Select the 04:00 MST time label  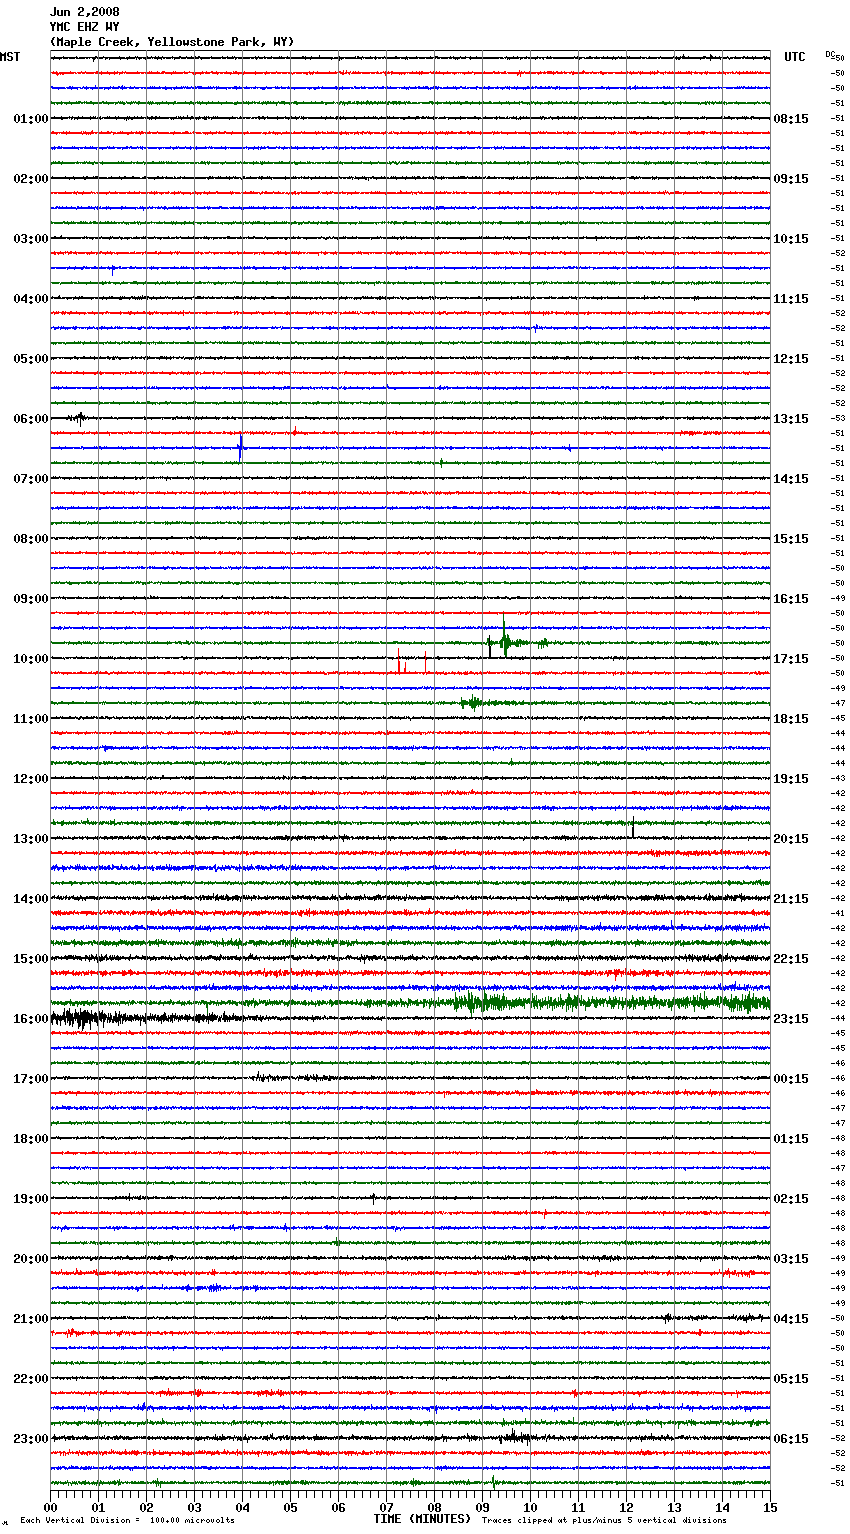pos(31,299)
